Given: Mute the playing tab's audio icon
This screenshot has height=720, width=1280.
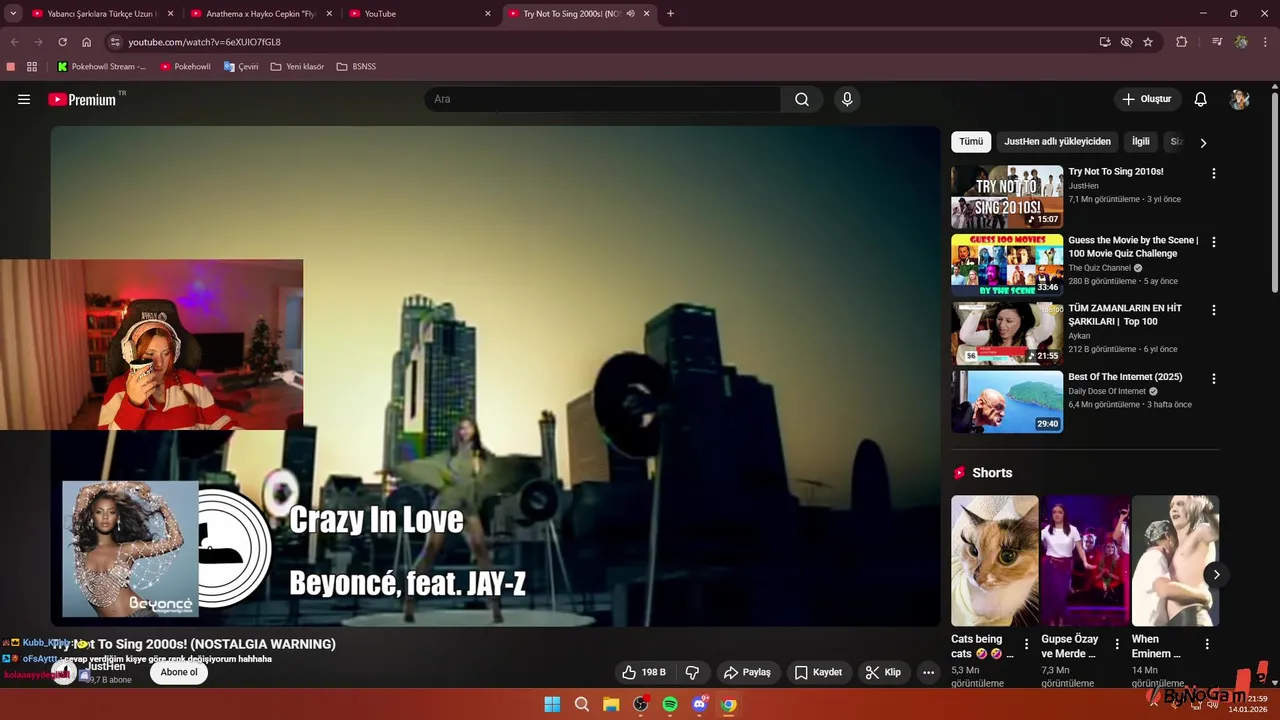Looking at the screenshot, I should pos(630,14).
